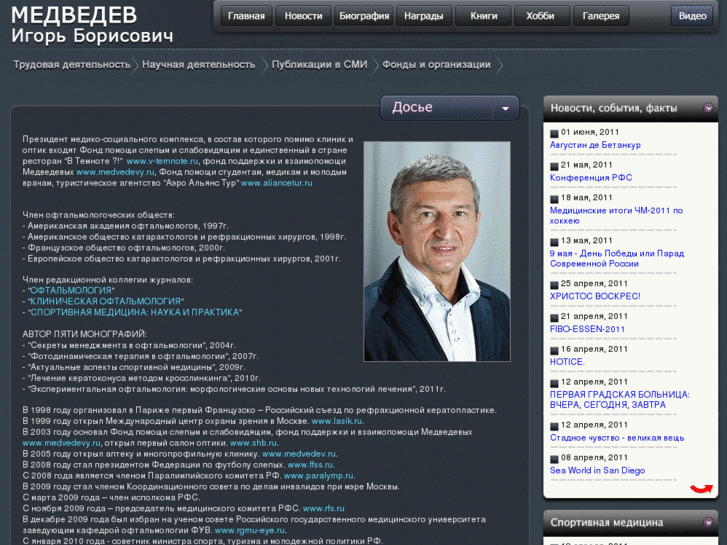
Task: Open the ОФТАЛЬМОЛОГИЯ journal link
Action: [x=71, y=290]
